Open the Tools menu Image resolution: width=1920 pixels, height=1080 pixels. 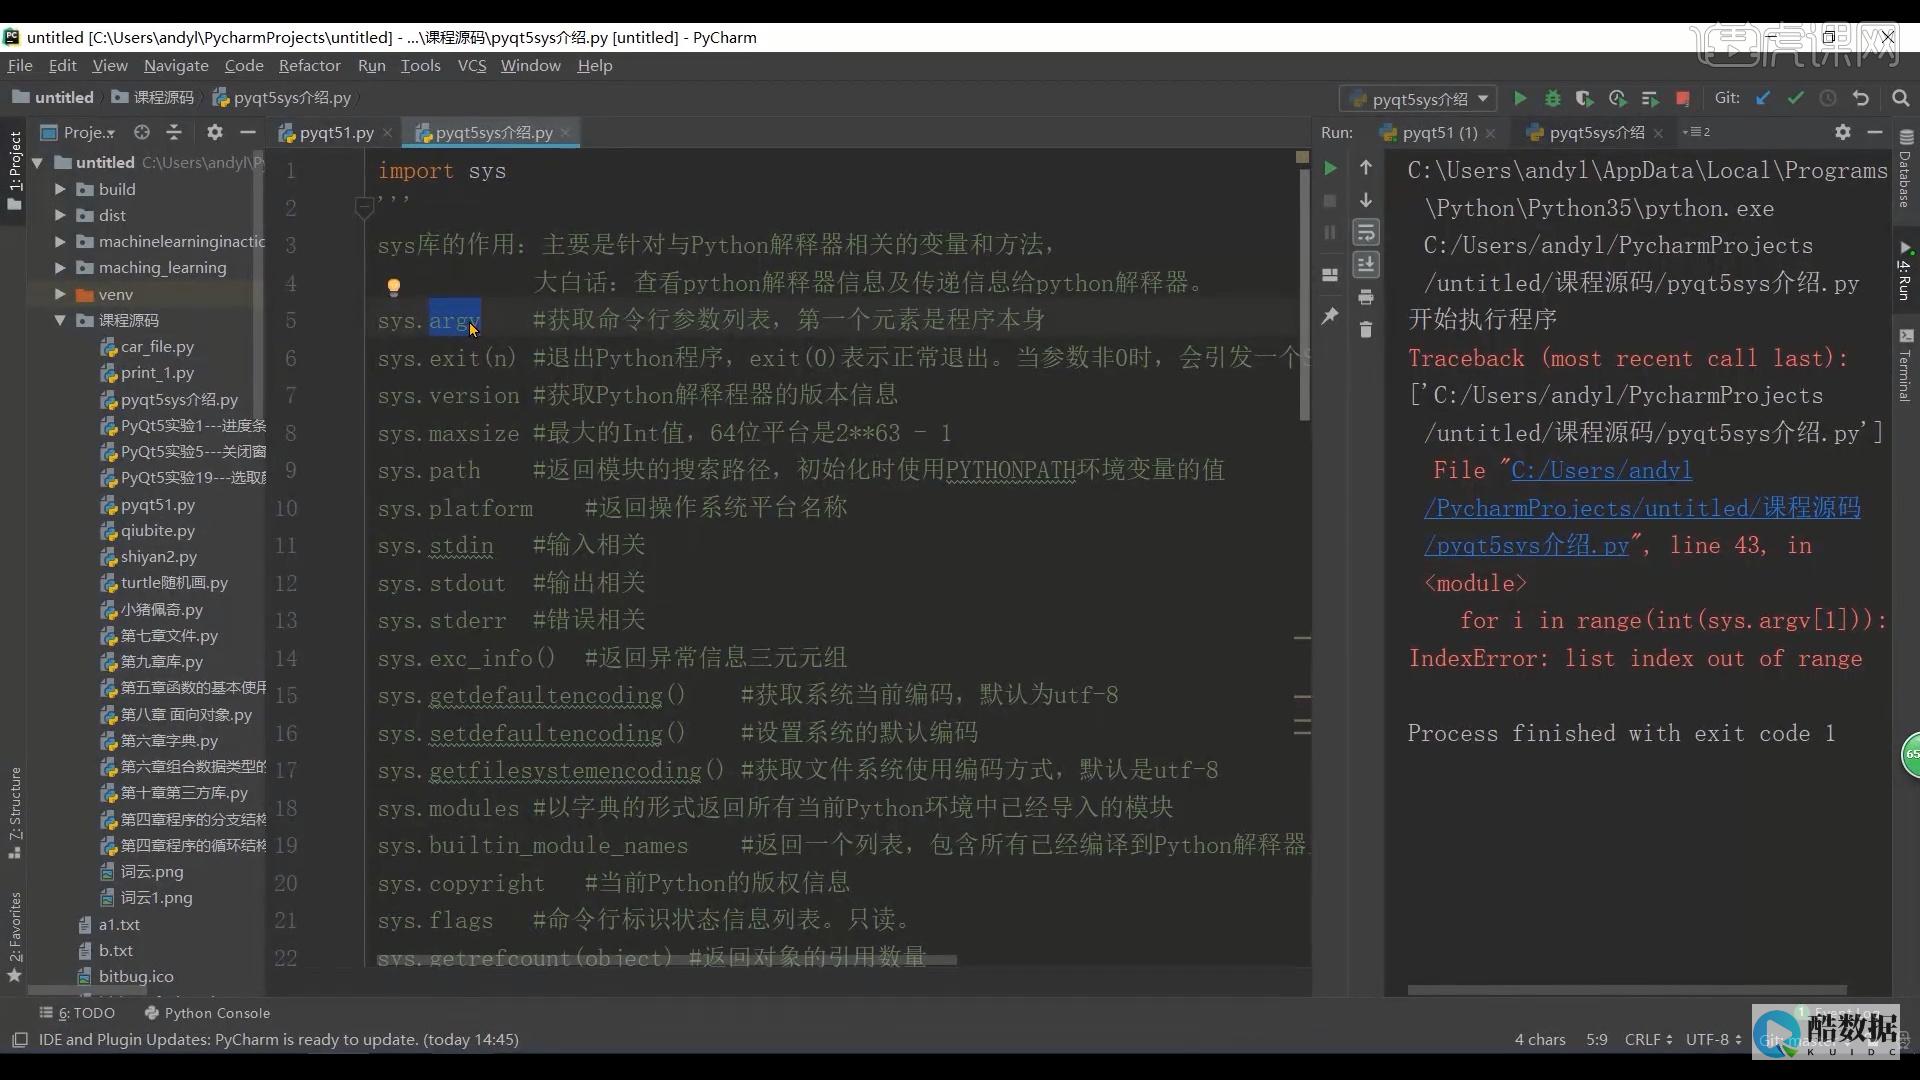click(420, 65)
